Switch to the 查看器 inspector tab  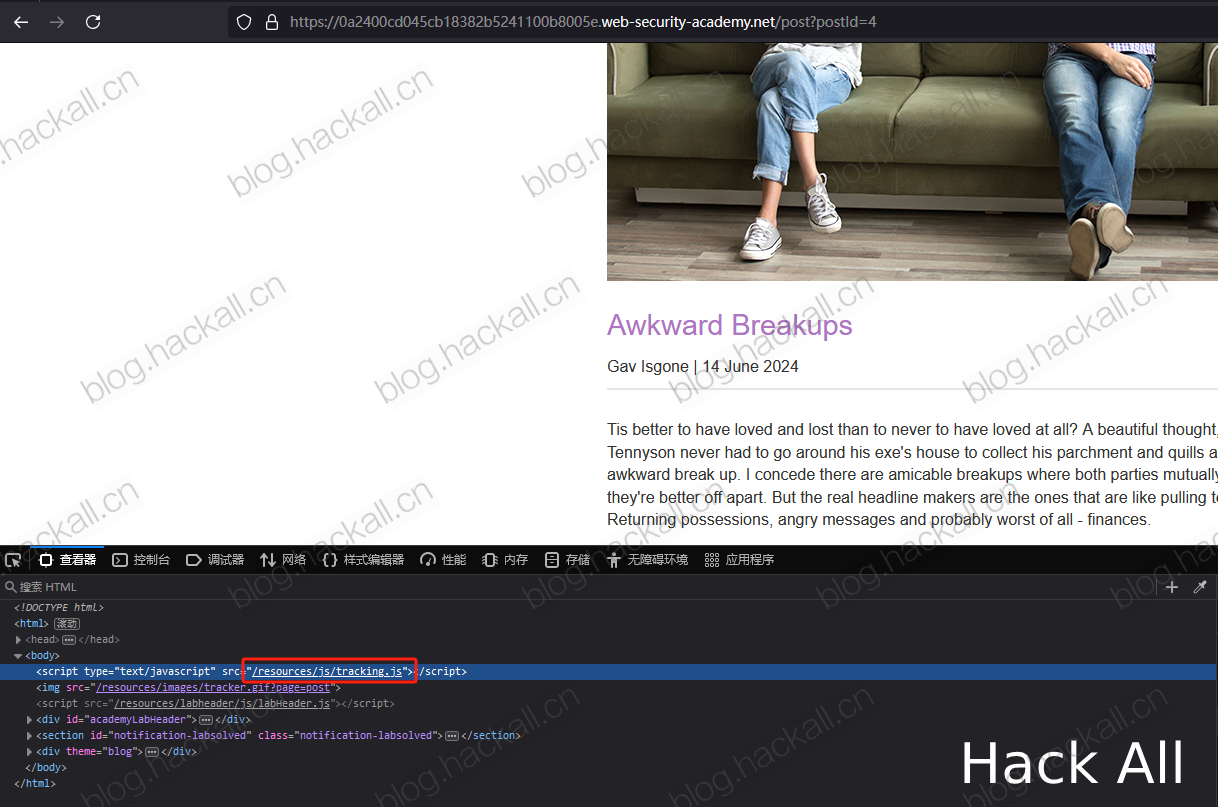coord(68,560)
